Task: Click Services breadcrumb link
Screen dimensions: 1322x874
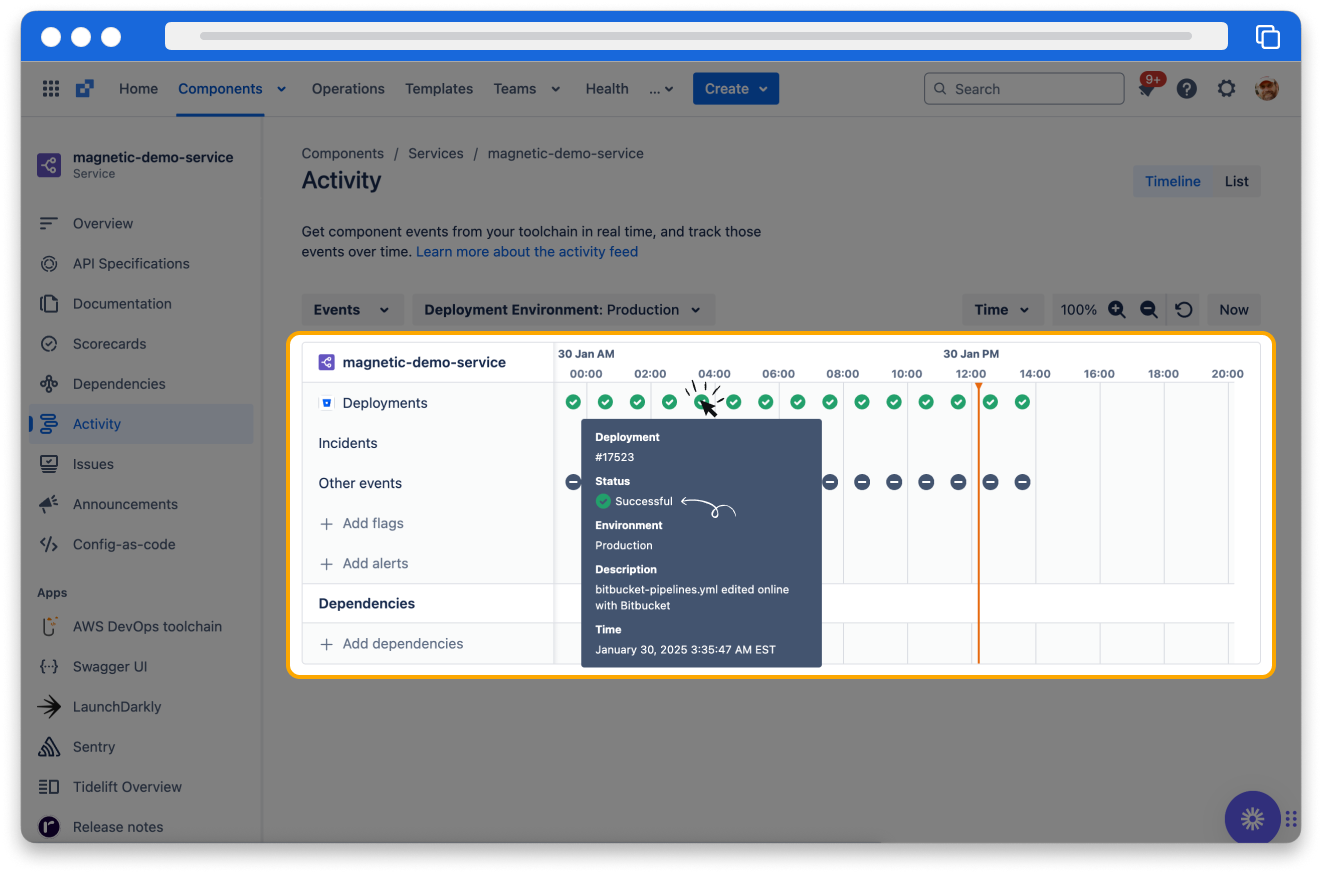Action: pos(436,154)
